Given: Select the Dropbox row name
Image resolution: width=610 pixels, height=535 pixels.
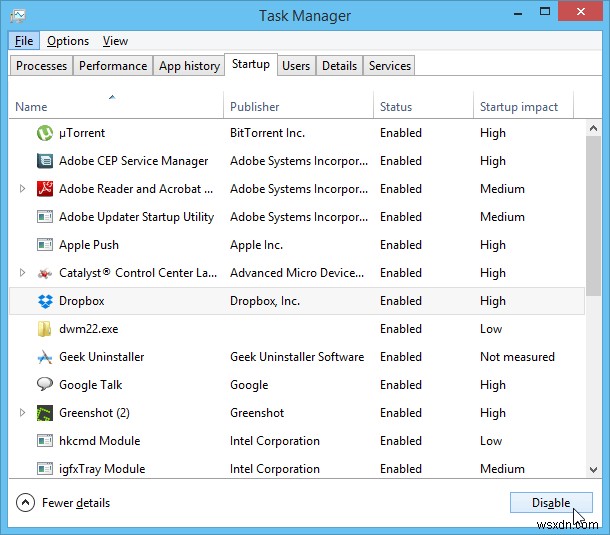Looking at the screenshot, I should [x=82, y=301].
